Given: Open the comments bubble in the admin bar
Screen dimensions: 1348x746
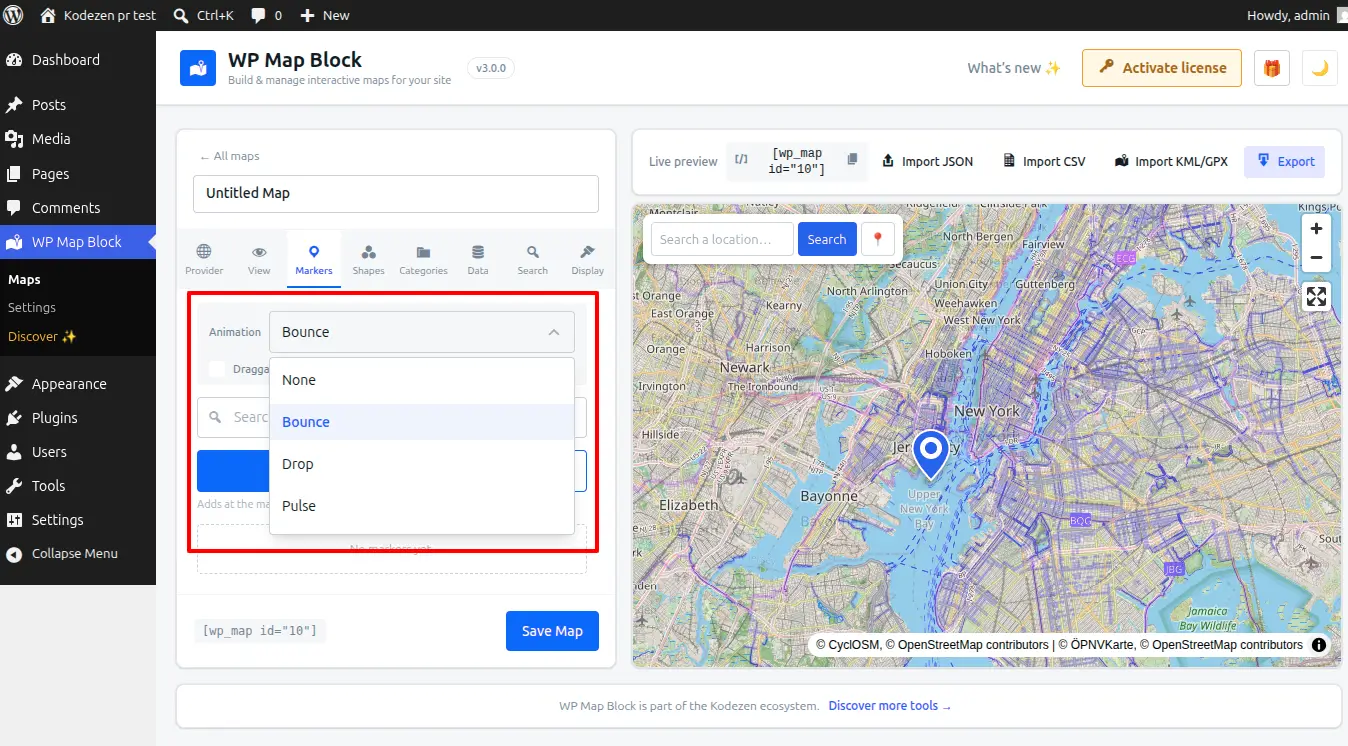Looking at the screenshot, I should click(x=266, y=15).
